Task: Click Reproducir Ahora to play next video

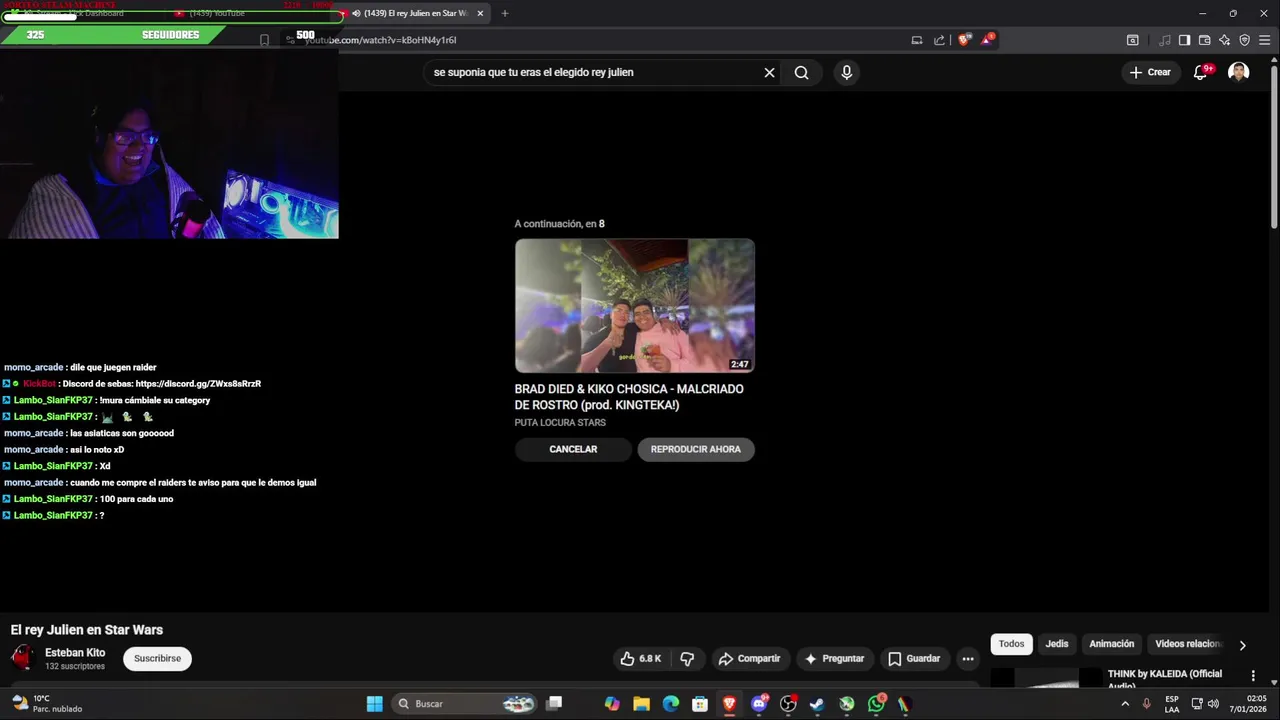Action: click(x=696, y=449)
